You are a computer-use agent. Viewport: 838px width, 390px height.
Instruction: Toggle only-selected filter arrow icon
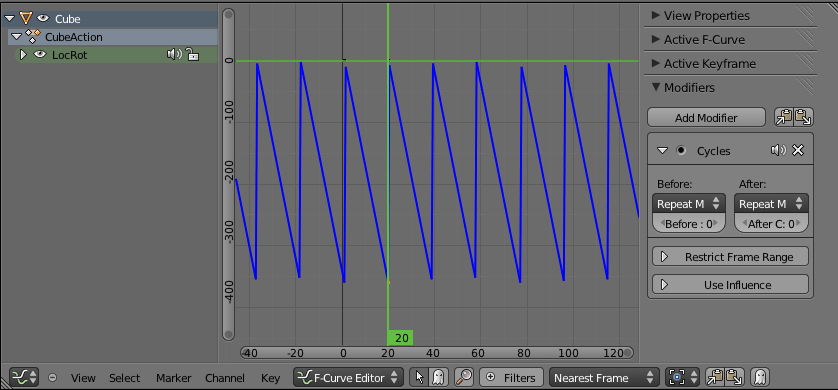[x=419, y=377]
